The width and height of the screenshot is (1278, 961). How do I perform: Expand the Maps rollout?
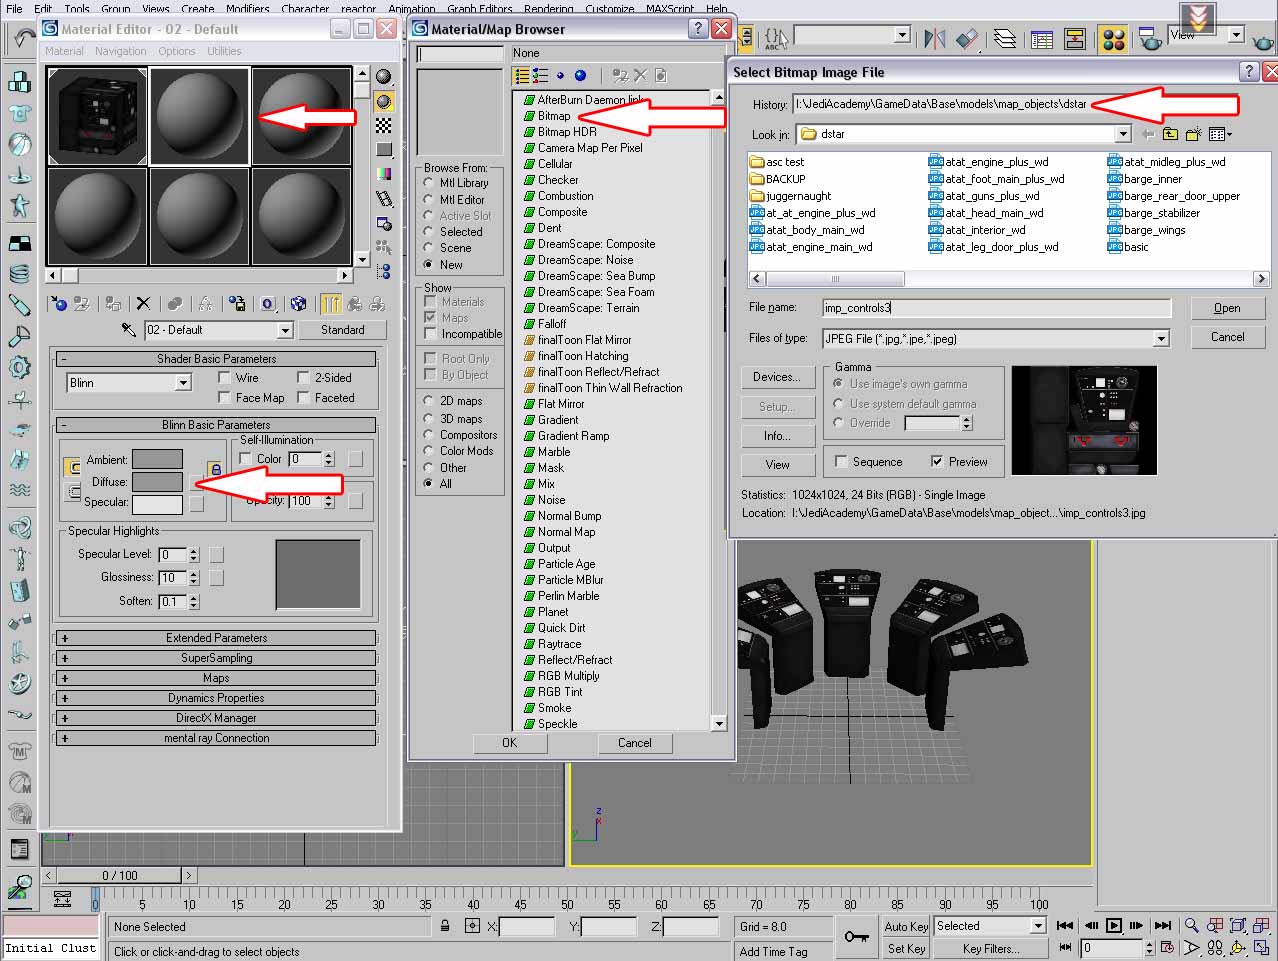point(216,678)
